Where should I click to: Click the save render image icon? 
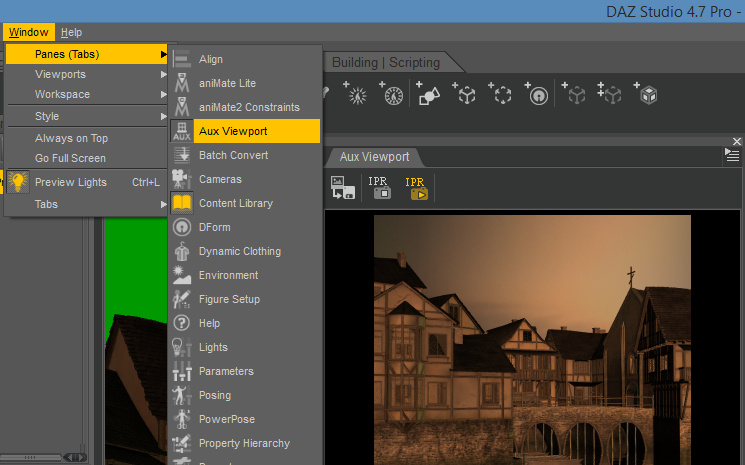coord(342,187)
